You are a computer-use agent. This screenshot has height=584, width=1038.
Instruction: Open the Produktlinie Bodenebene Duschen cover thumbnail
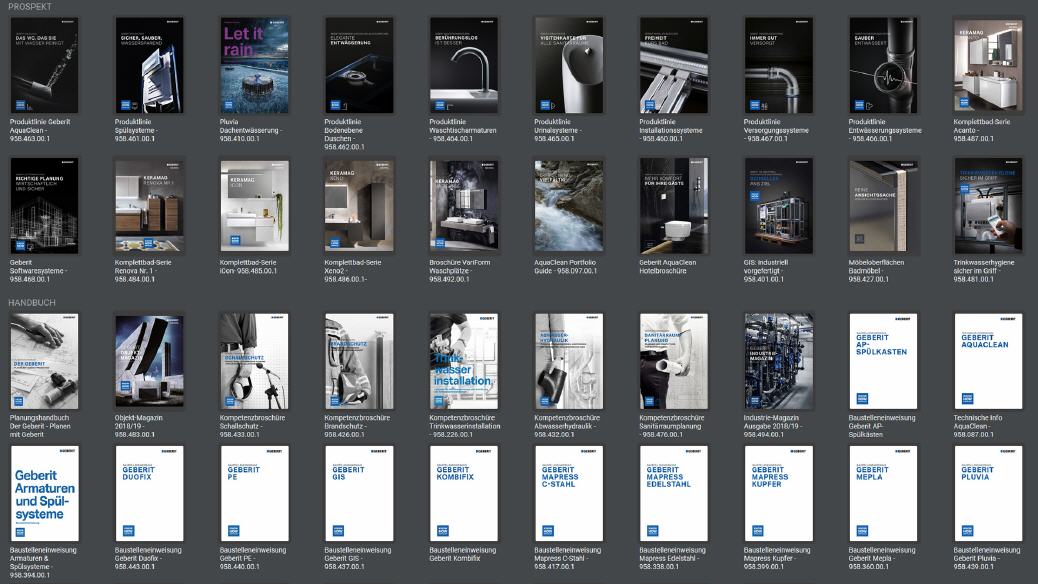359,66
